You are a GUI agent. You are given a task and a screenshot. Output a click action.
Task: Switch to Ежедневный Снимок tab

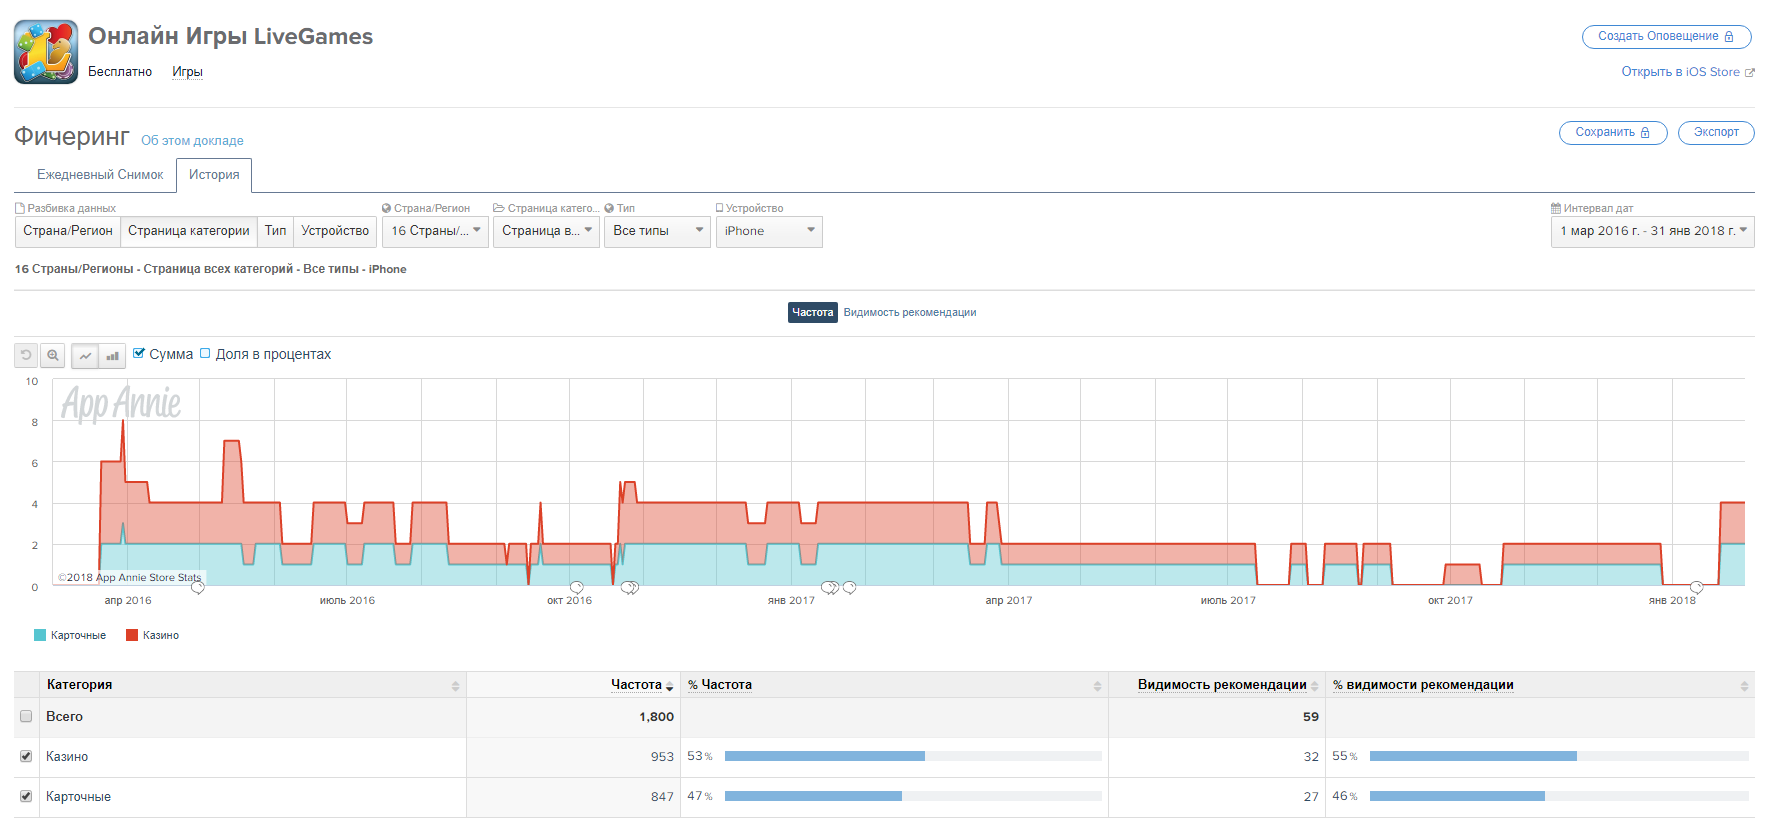coord(100,175)
